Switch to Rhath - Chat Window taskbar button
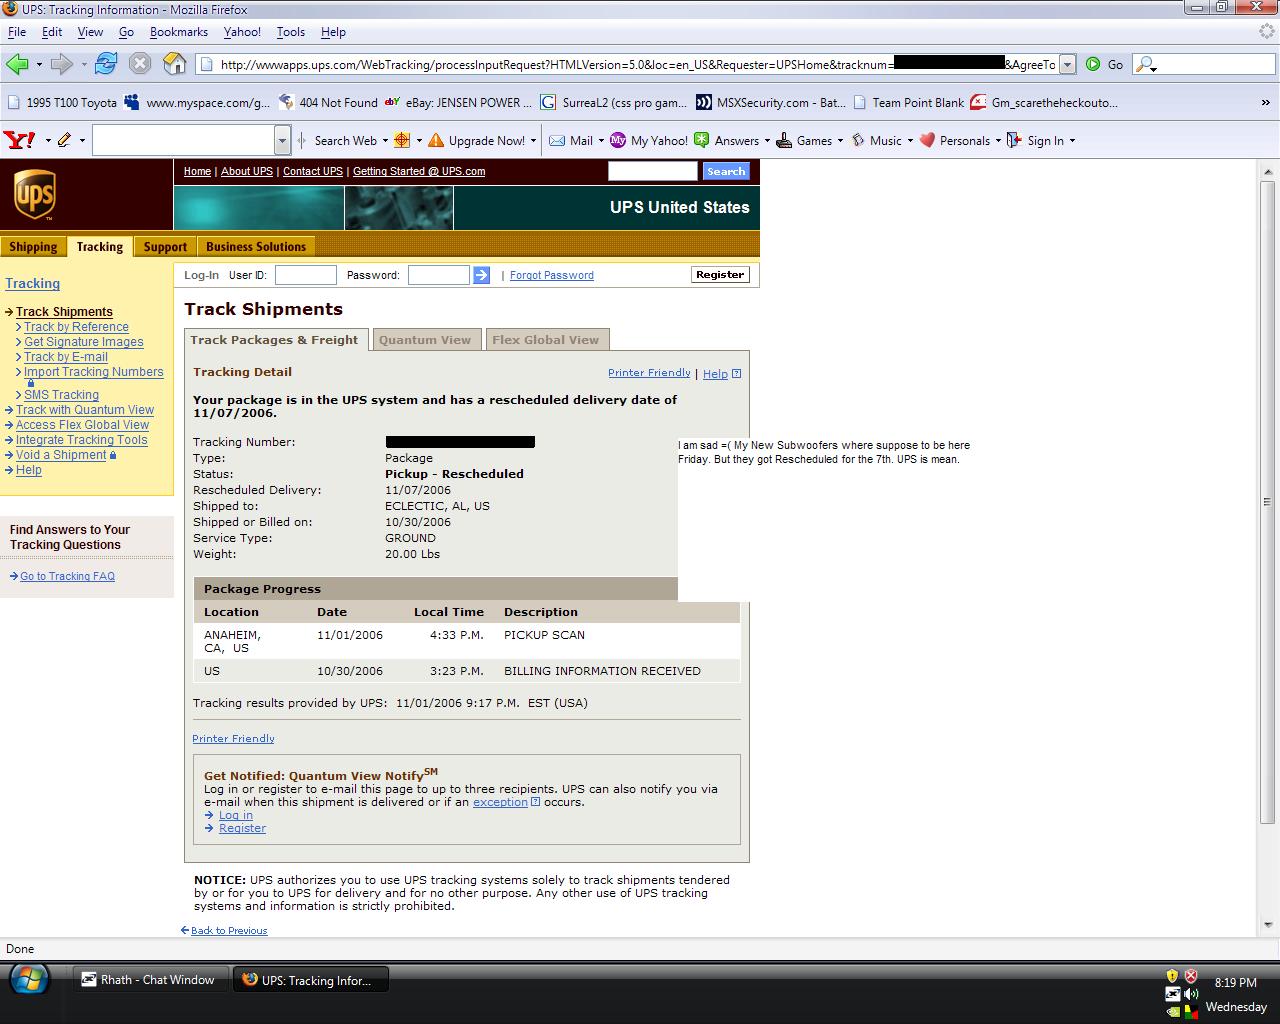Viewport: 1280px width, 1024px height. point(152,980)
